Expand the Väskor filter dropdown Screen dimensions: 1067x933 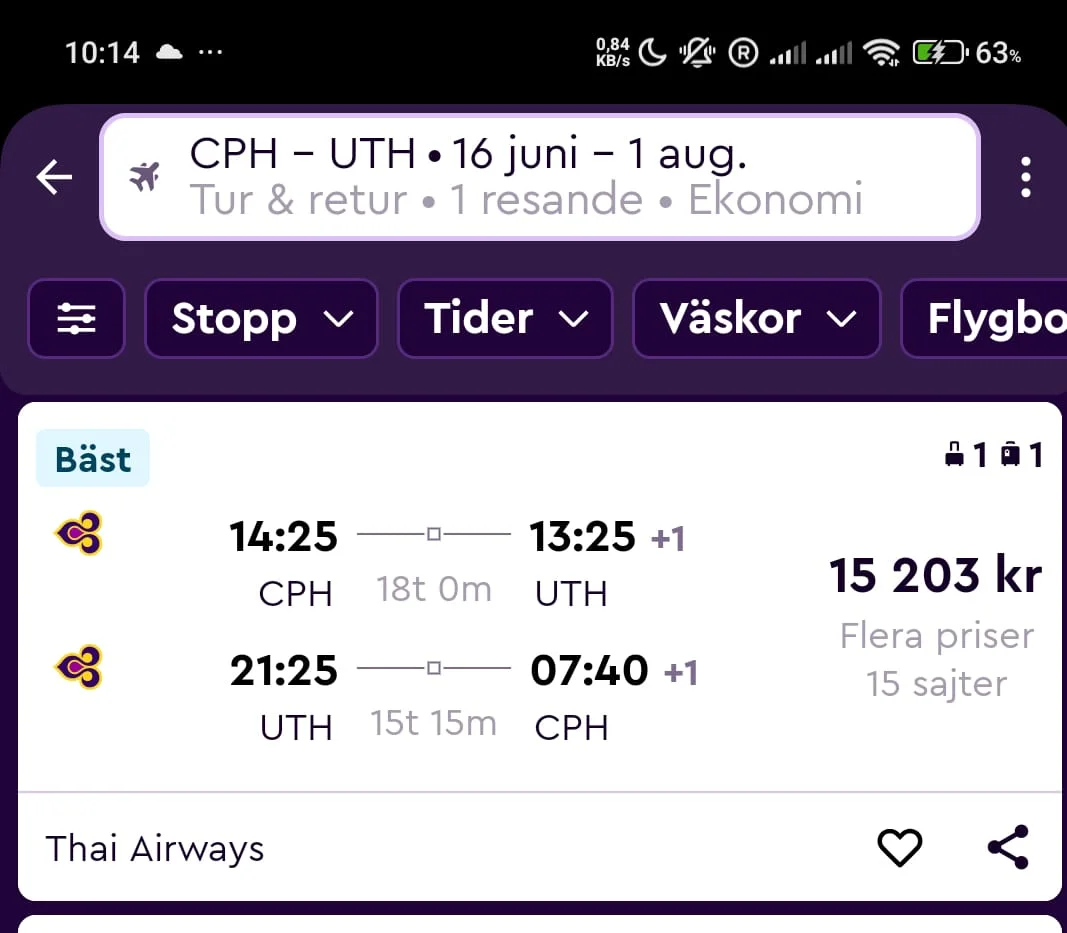[756, 319]
